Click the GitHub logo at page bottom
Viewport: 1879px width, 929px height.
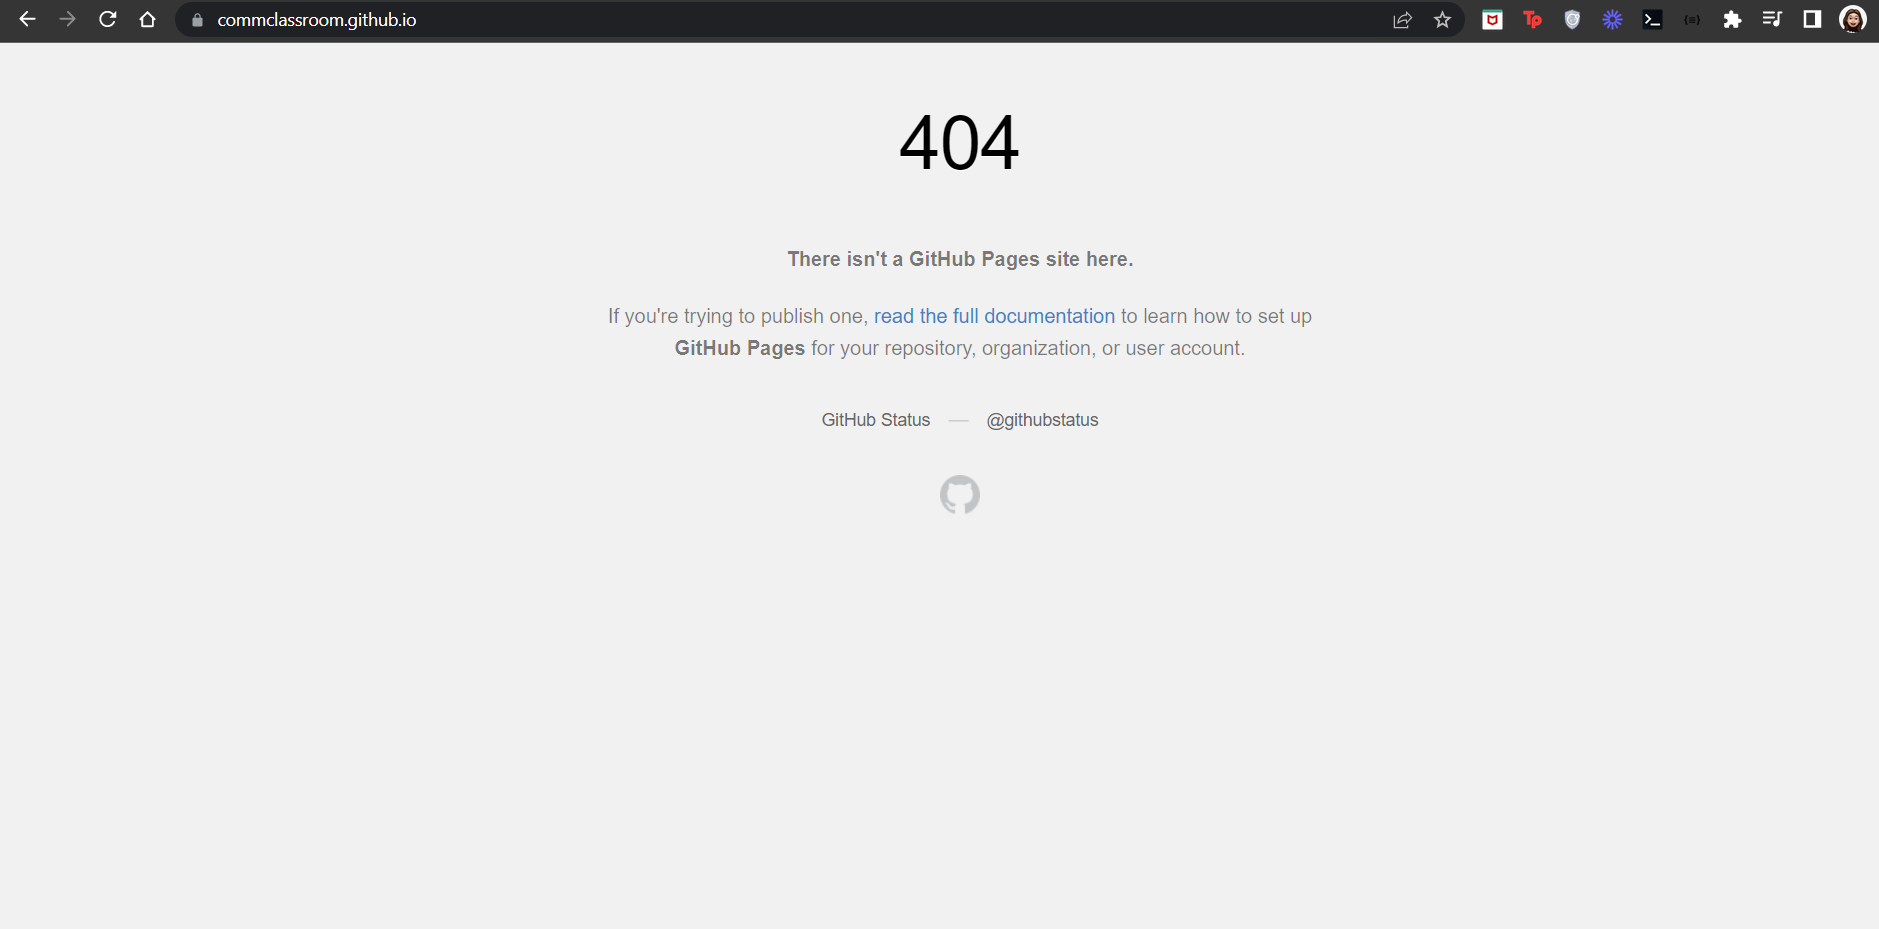pos(958,495)
